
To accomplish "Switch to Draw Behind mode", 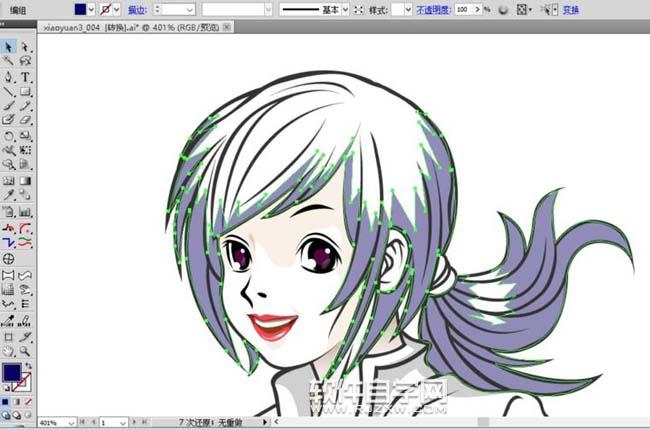I will click(17, 415).
